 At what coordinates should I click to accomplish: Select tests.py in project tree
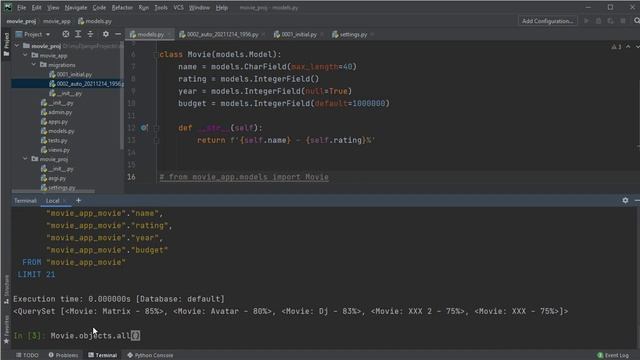(x=54, y=140)
